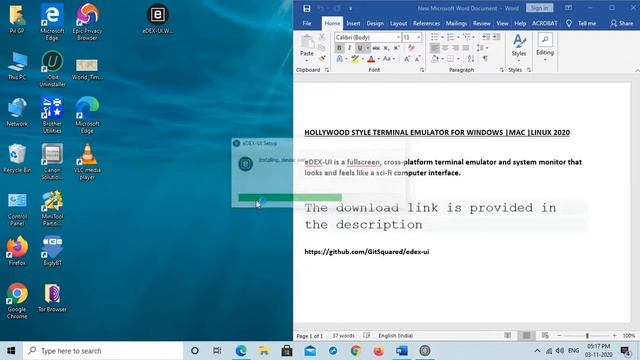
Task: Click the yellow text highlight color button
Action: pyautogui.click(x=355, y=59)
